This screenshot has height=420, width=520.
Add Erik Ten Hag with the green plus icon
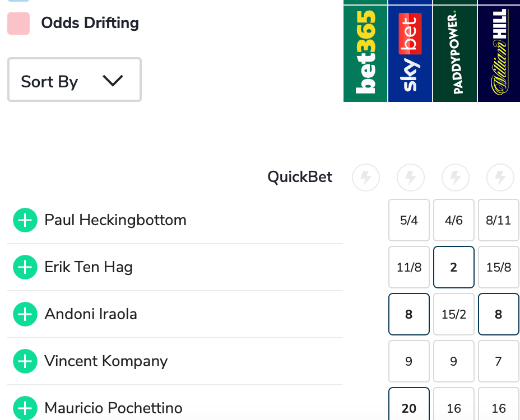click(x=25, y=267)
